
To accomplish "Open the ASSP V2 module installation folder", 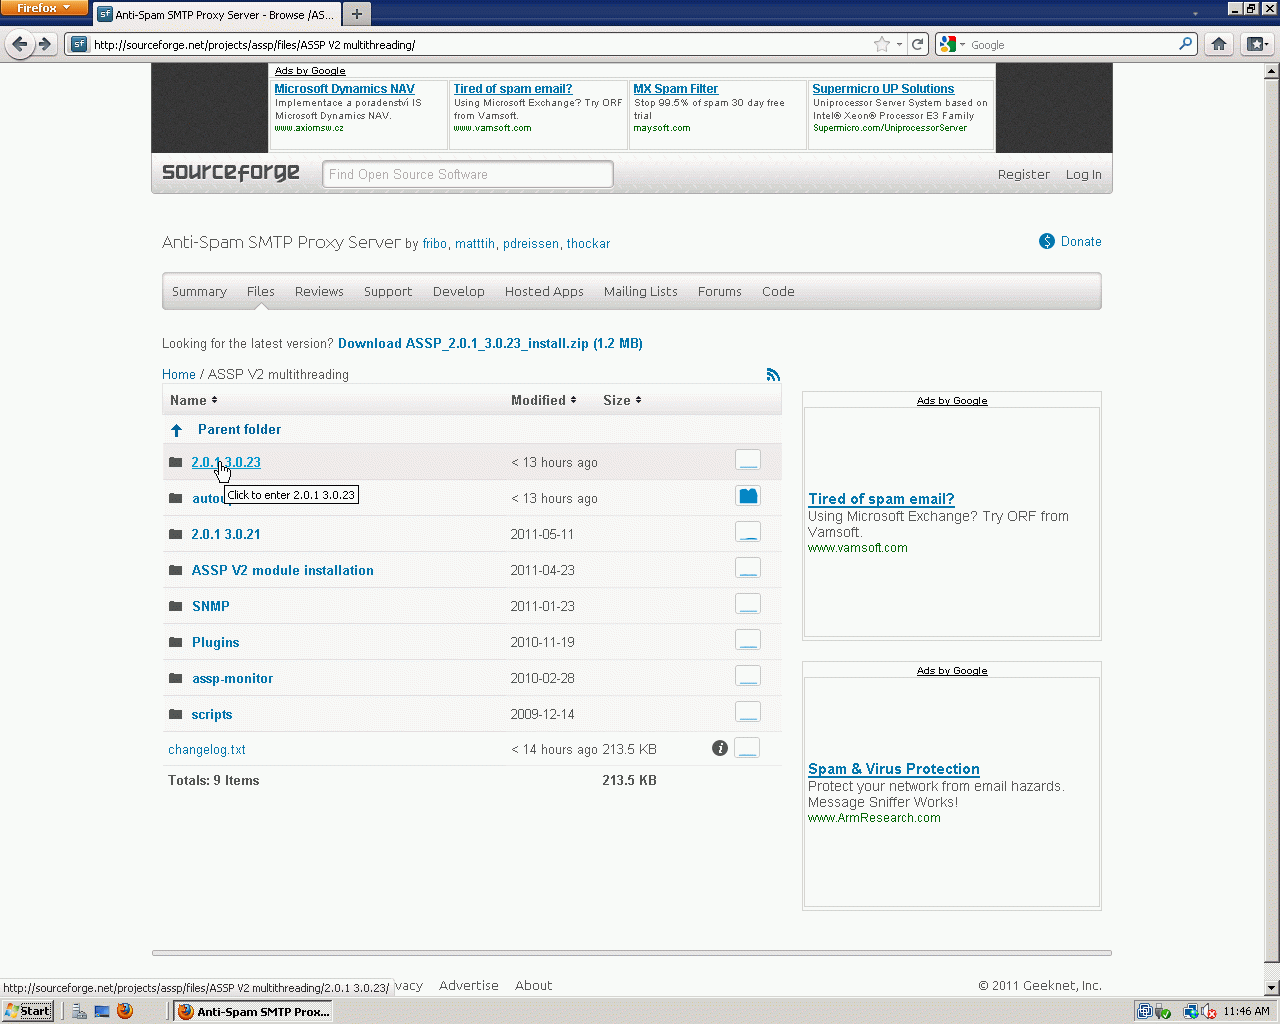I will point(283,570).
